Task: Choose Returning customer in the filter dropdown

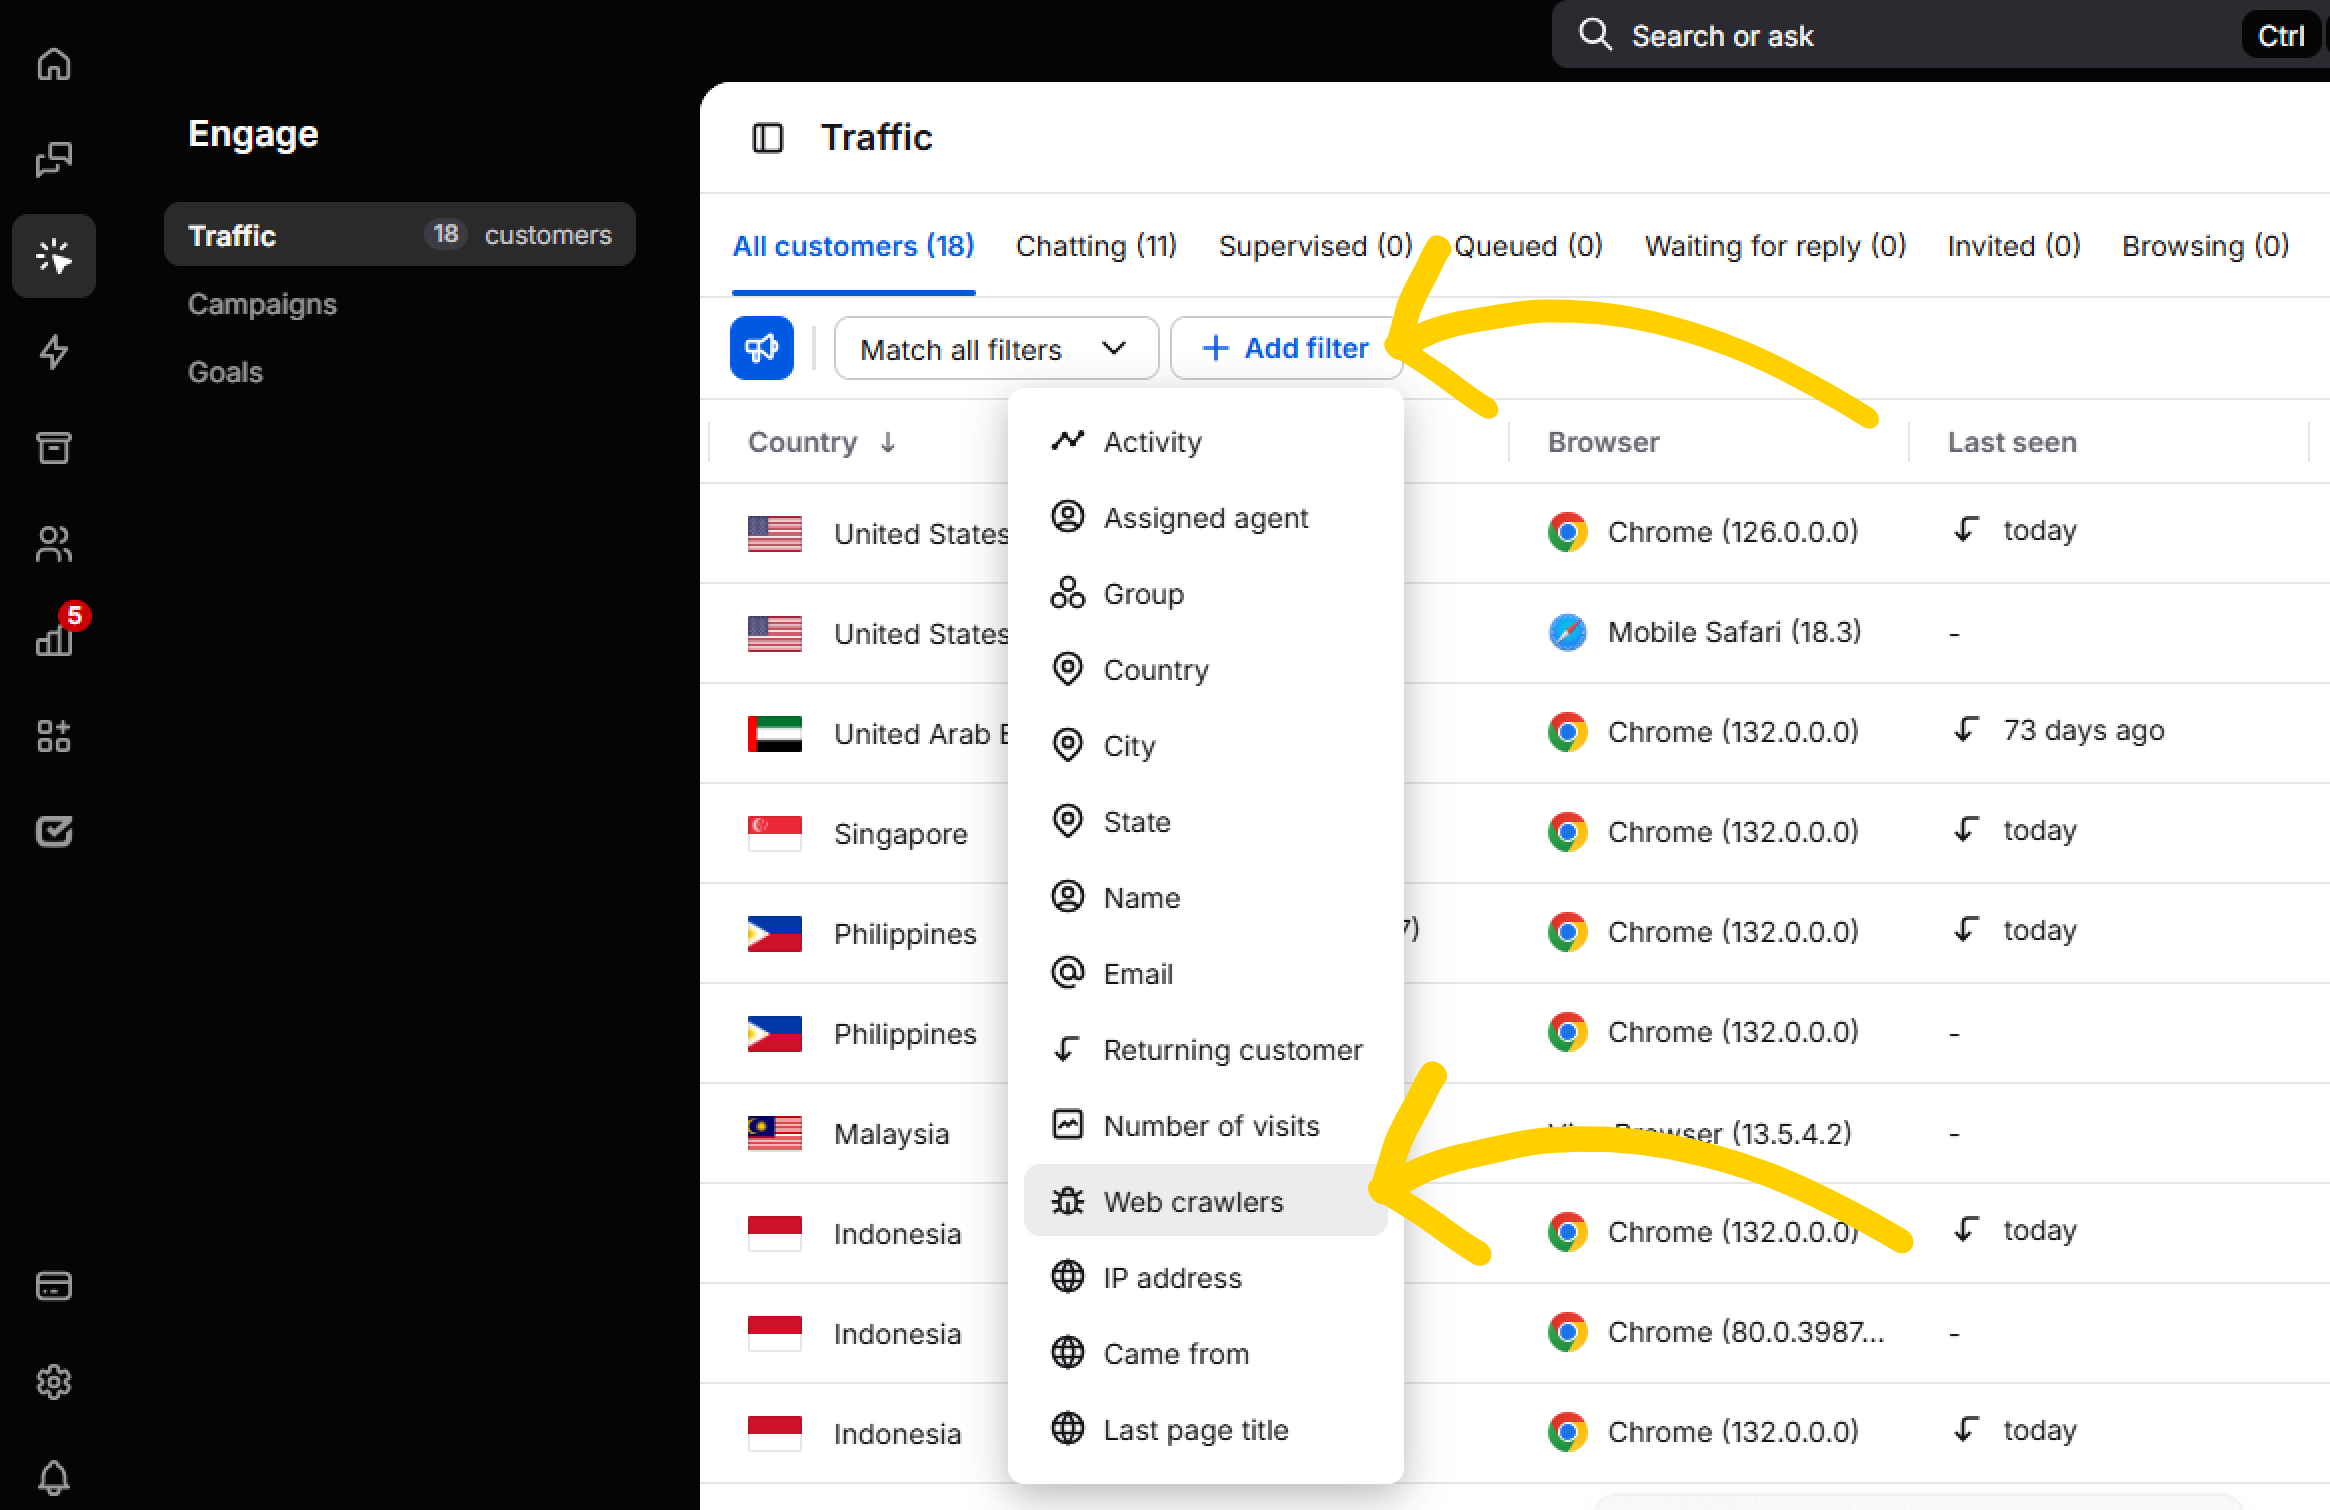Action: click(1232, 1049)
